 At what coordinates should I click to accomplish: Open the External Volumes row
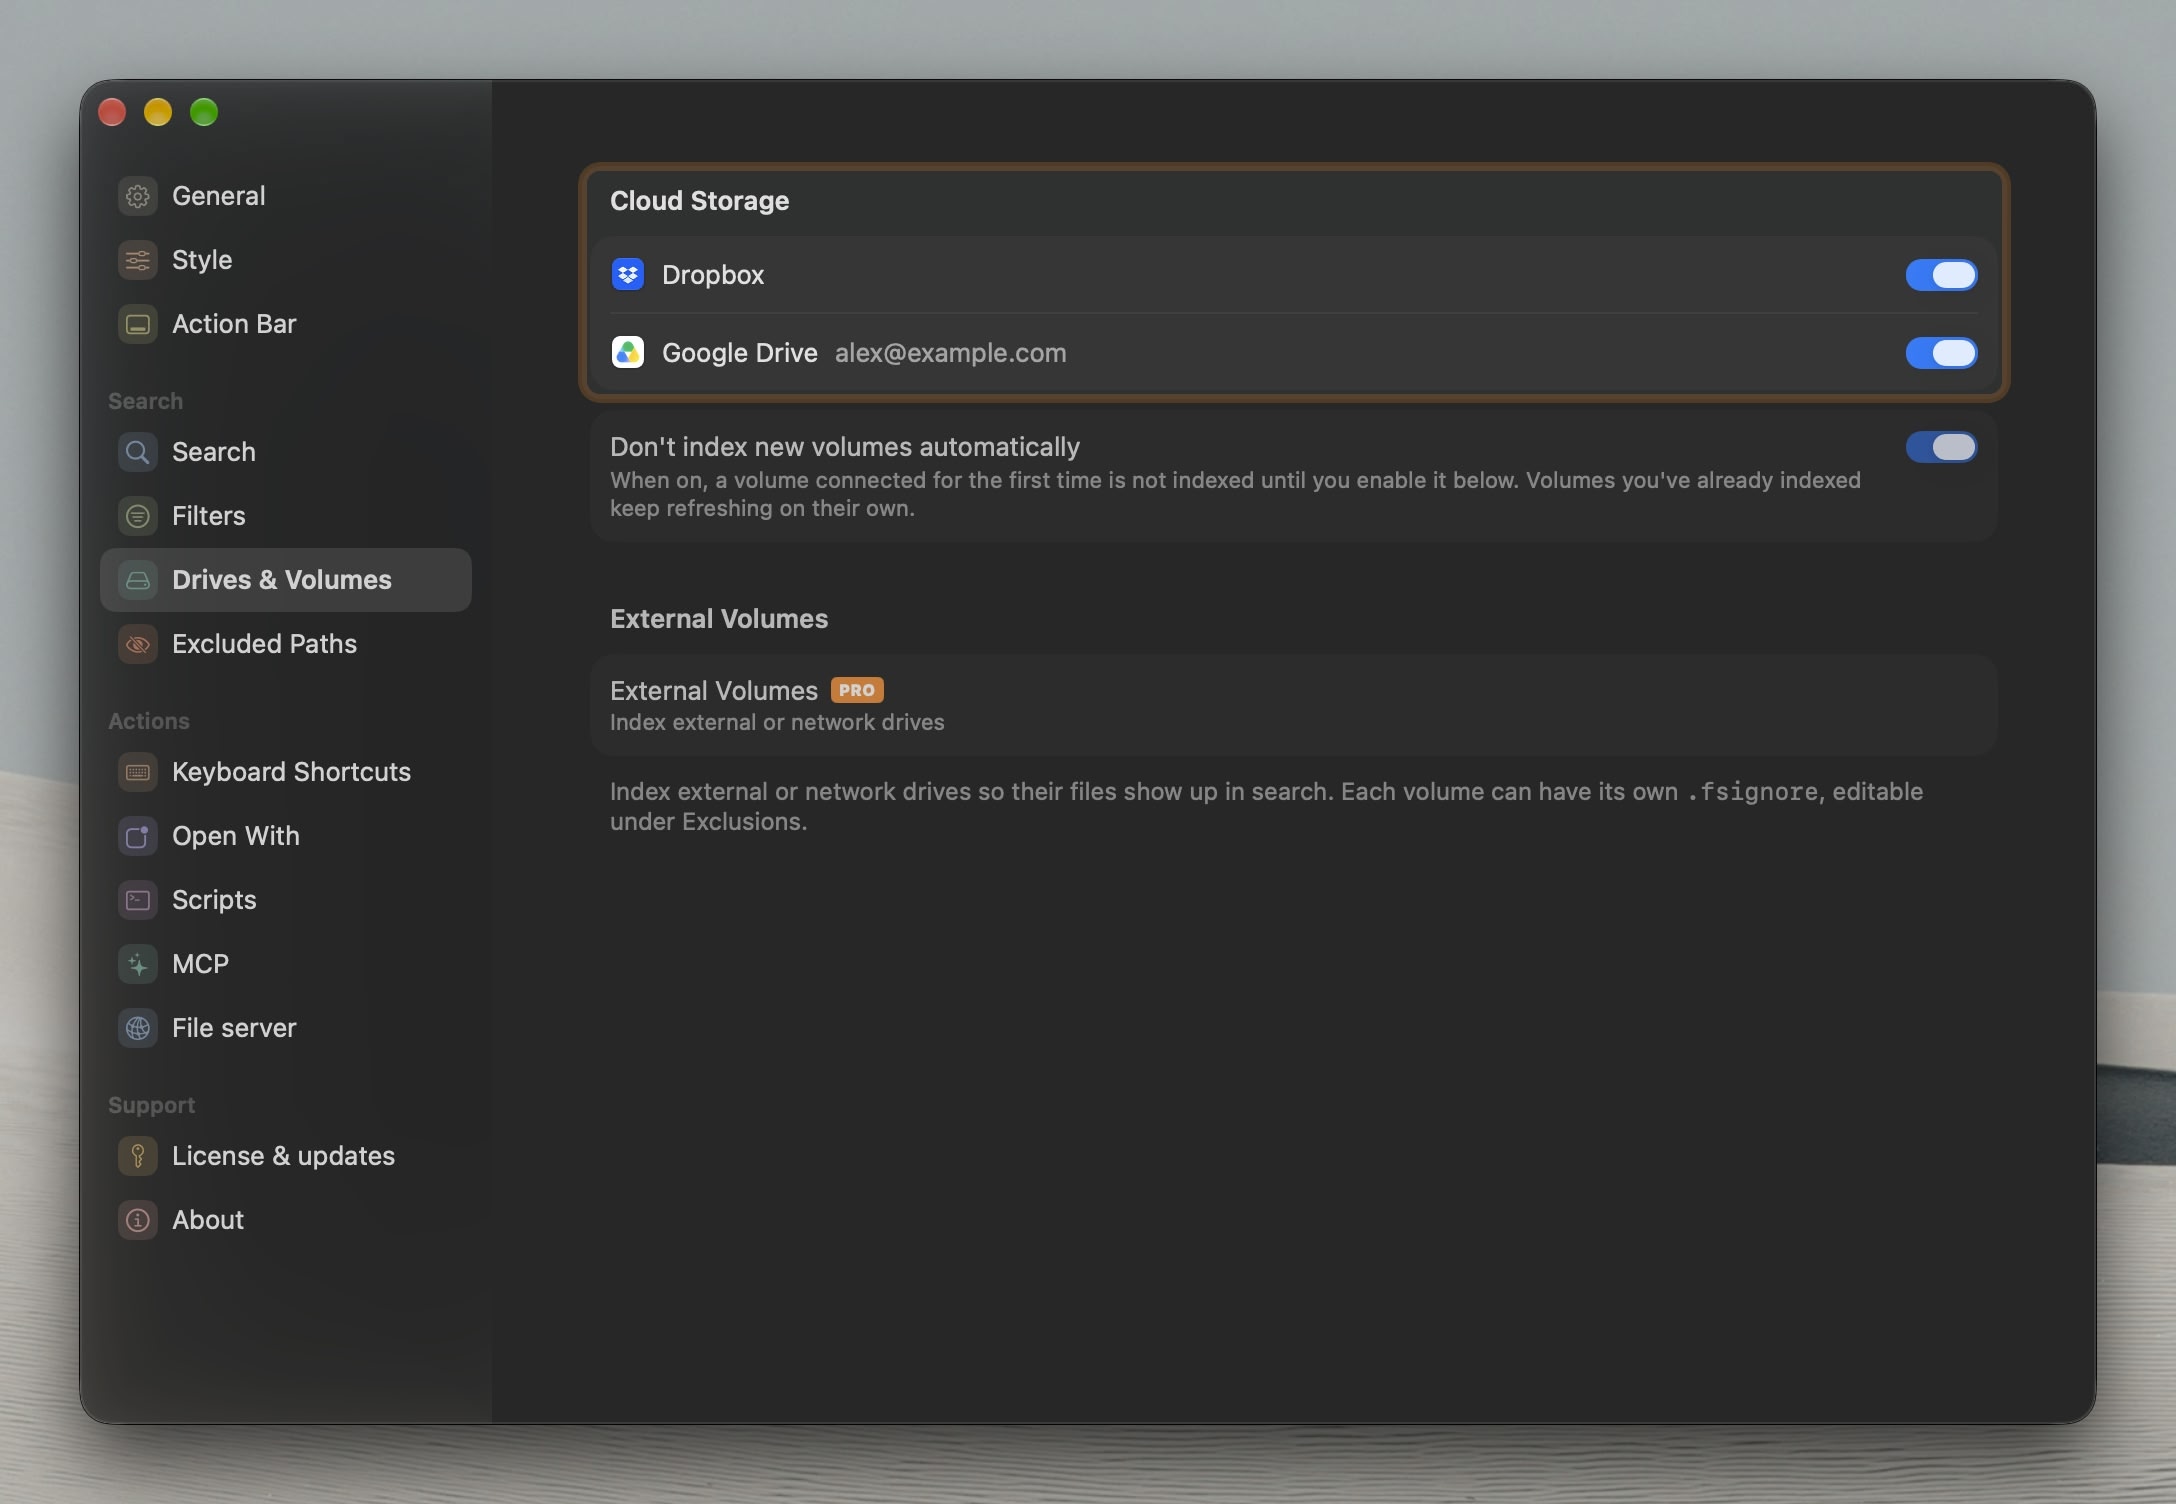click(x=1293, y=705)
